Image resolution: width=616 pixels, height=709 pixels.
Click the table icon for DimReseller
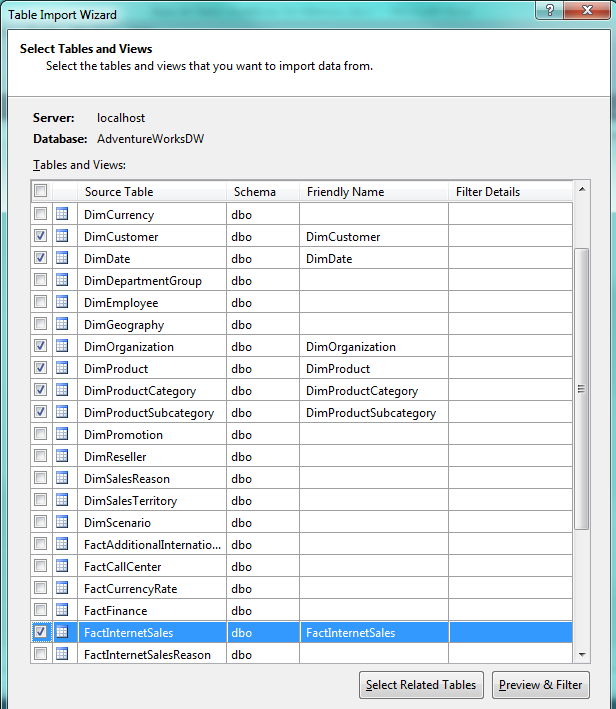tap(62, 457)
